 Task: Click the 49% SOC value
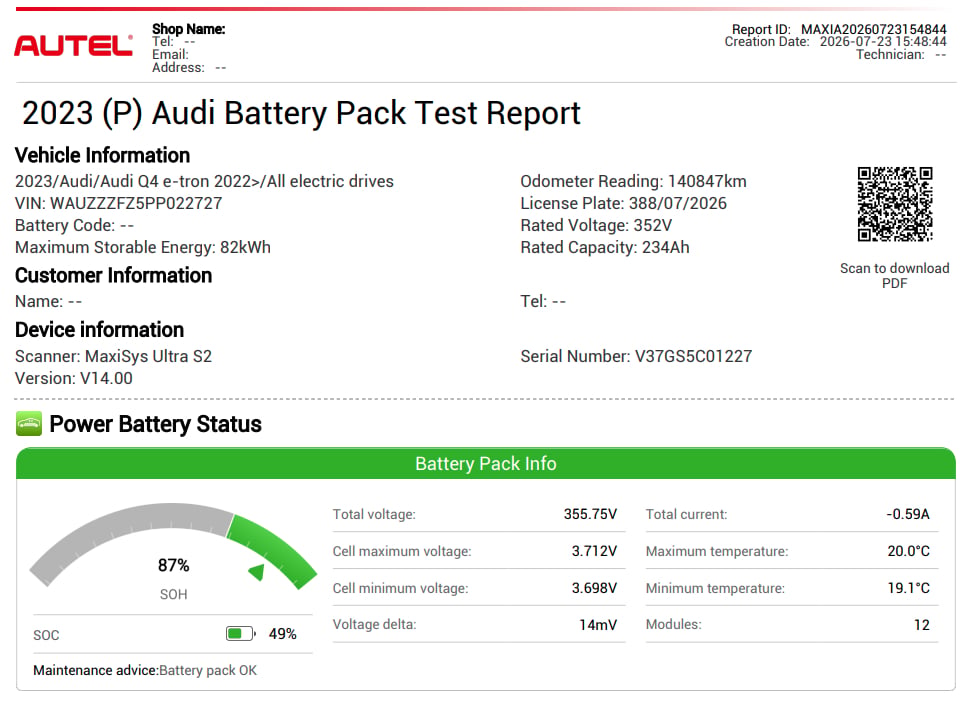[283, 634]
